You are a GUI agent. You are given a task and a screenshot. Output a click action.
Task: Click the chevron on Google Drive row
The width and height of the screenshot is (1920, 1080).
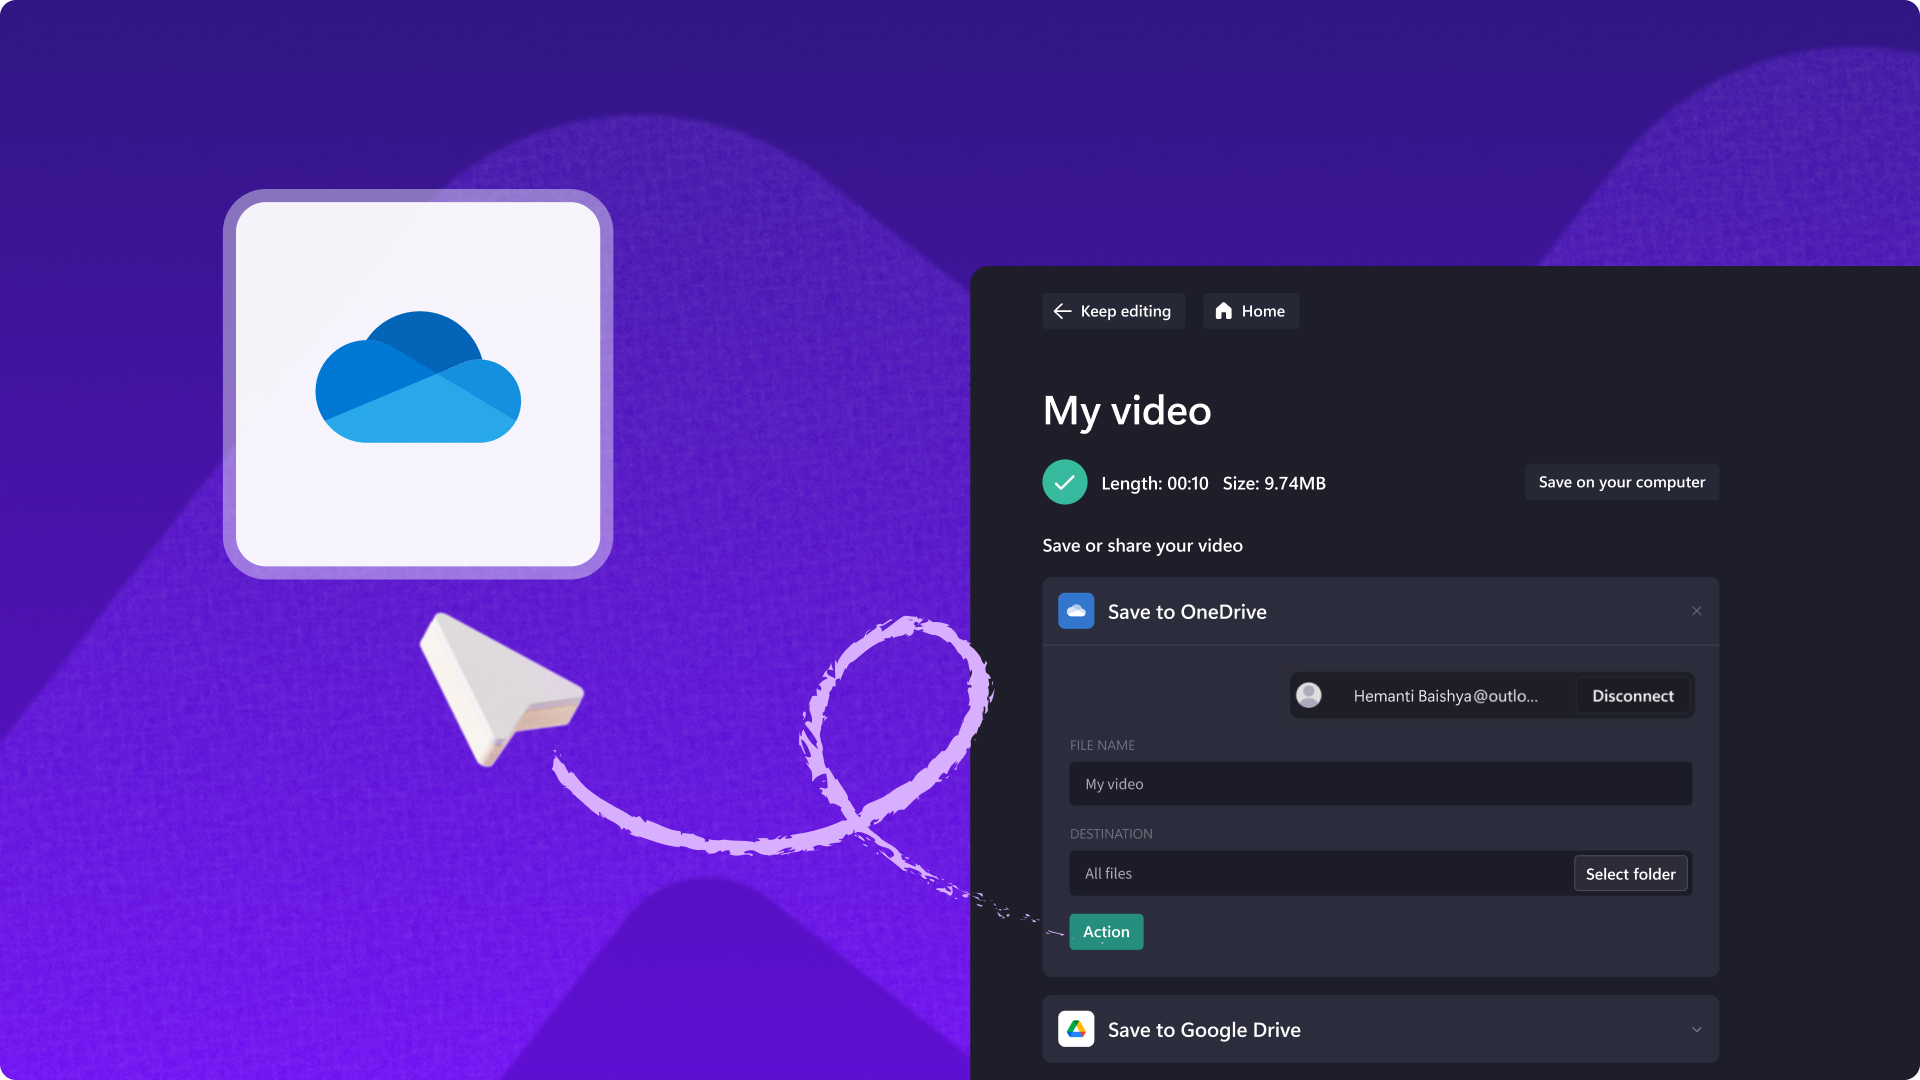pyautogui.click(x=1697, y=1029)
